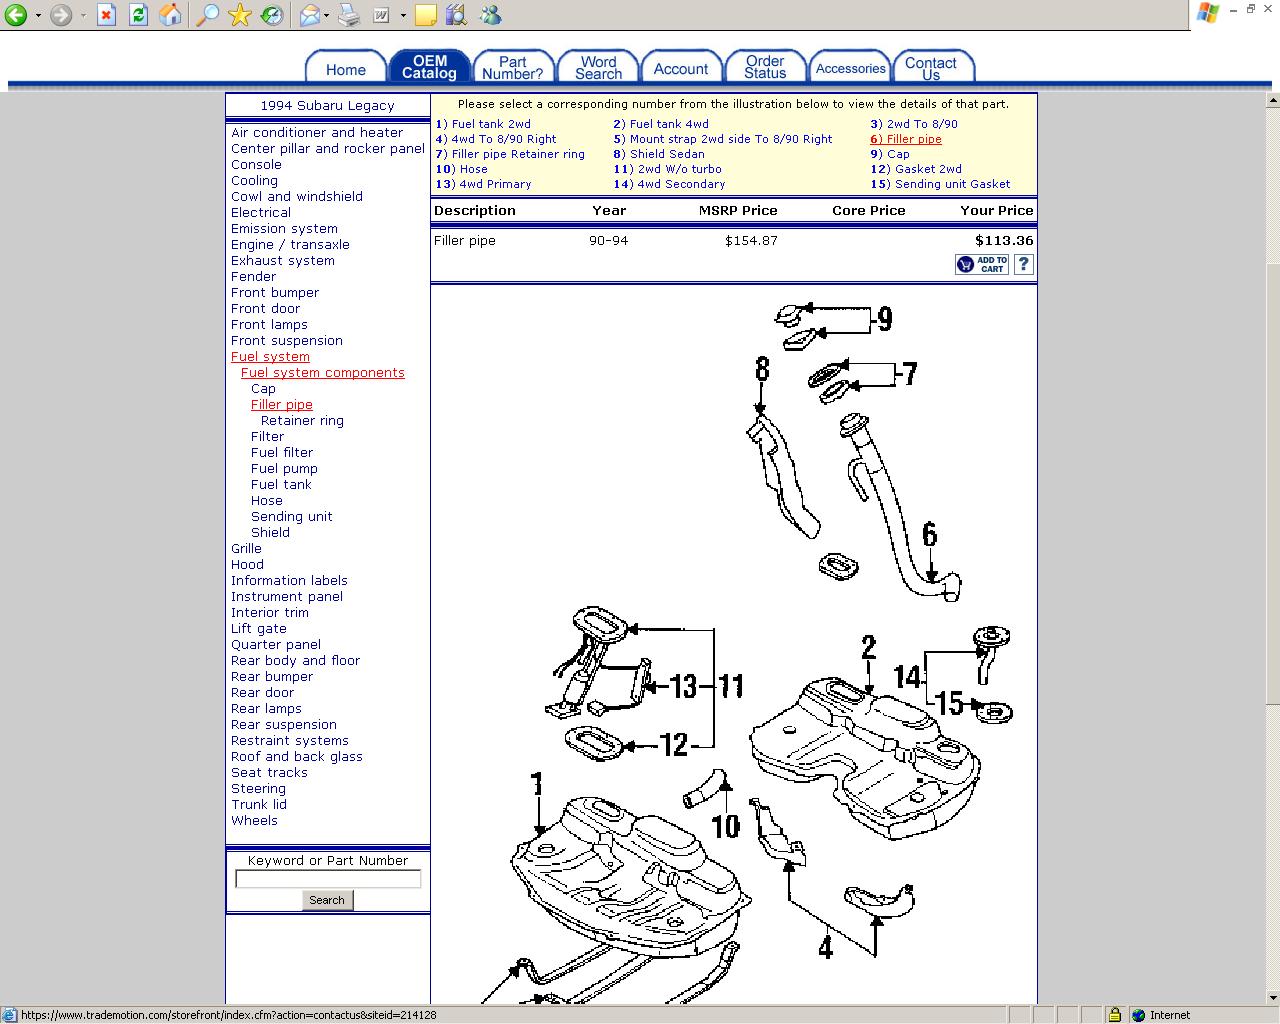Open the Search magnifier toolbar icon
The width and height of the screenshot is (1280, 1024).
coord(207,15)
